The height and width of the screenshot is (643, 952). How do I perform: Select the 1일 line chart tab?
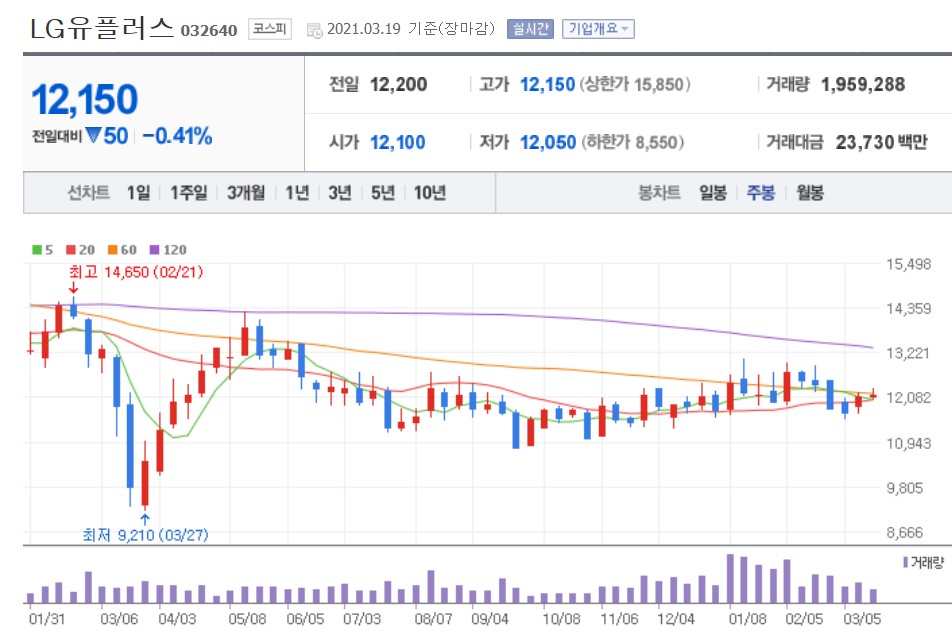tap(138, 193)
